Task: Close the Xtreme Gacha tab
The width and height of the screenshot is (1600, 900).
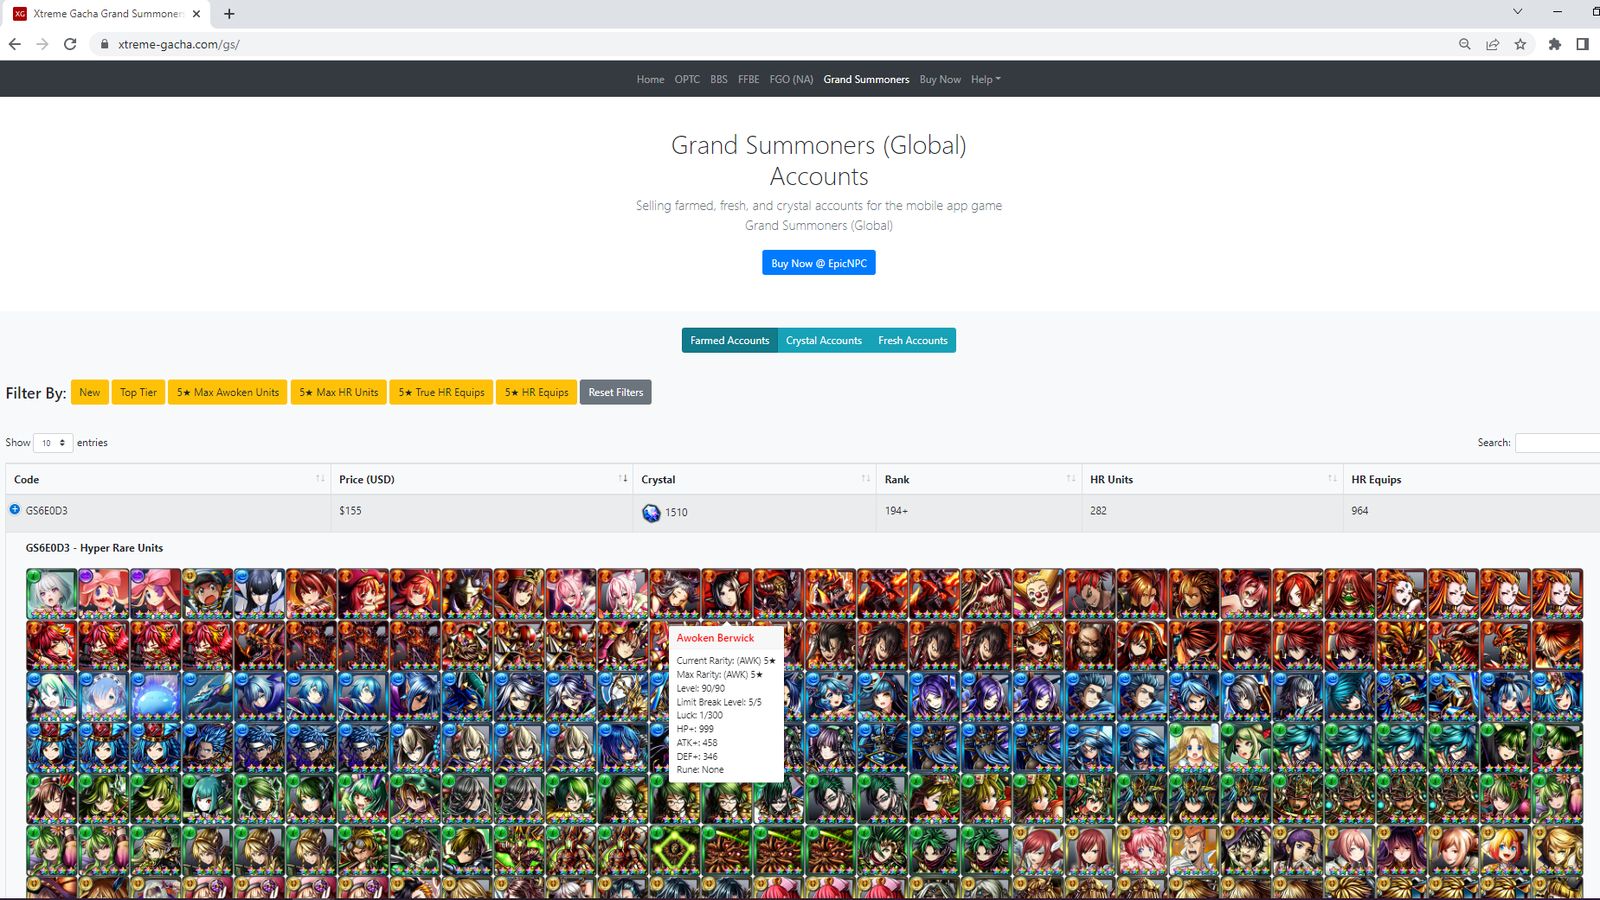Action: click(x=196, y=14)
